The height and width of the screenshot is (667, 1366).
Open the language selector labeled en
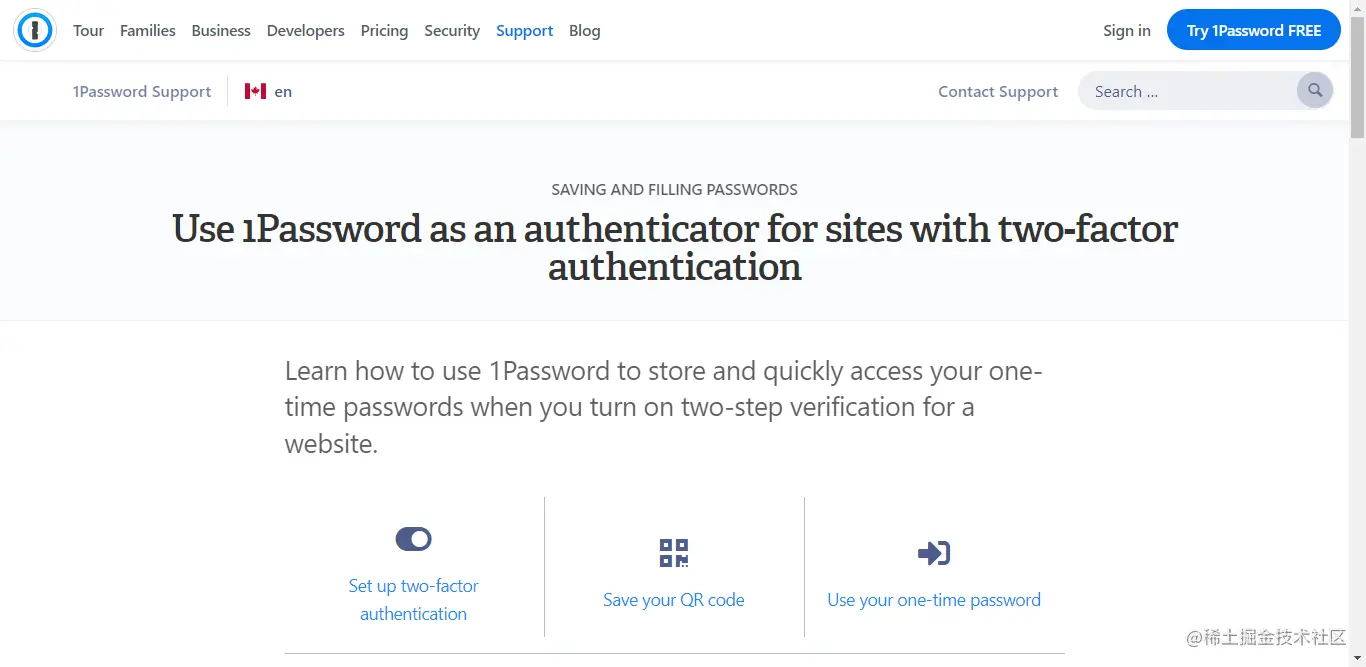pos(283,91)
